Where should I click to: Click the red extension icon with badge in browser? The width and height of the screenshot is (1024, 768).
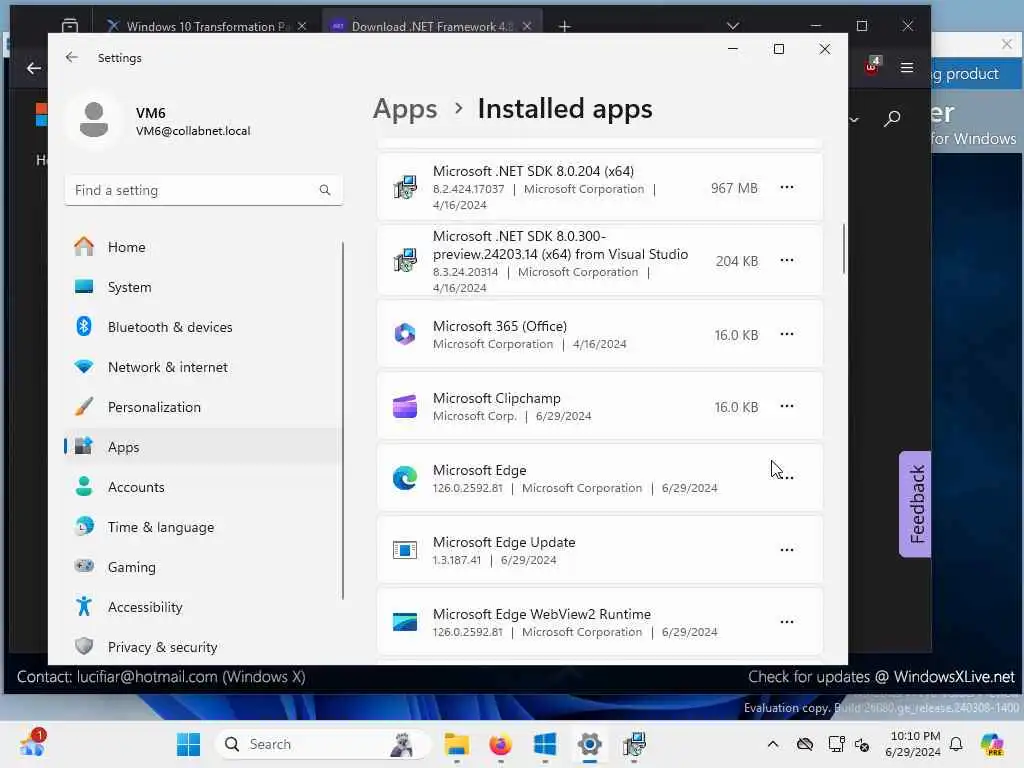coord(872,66)
